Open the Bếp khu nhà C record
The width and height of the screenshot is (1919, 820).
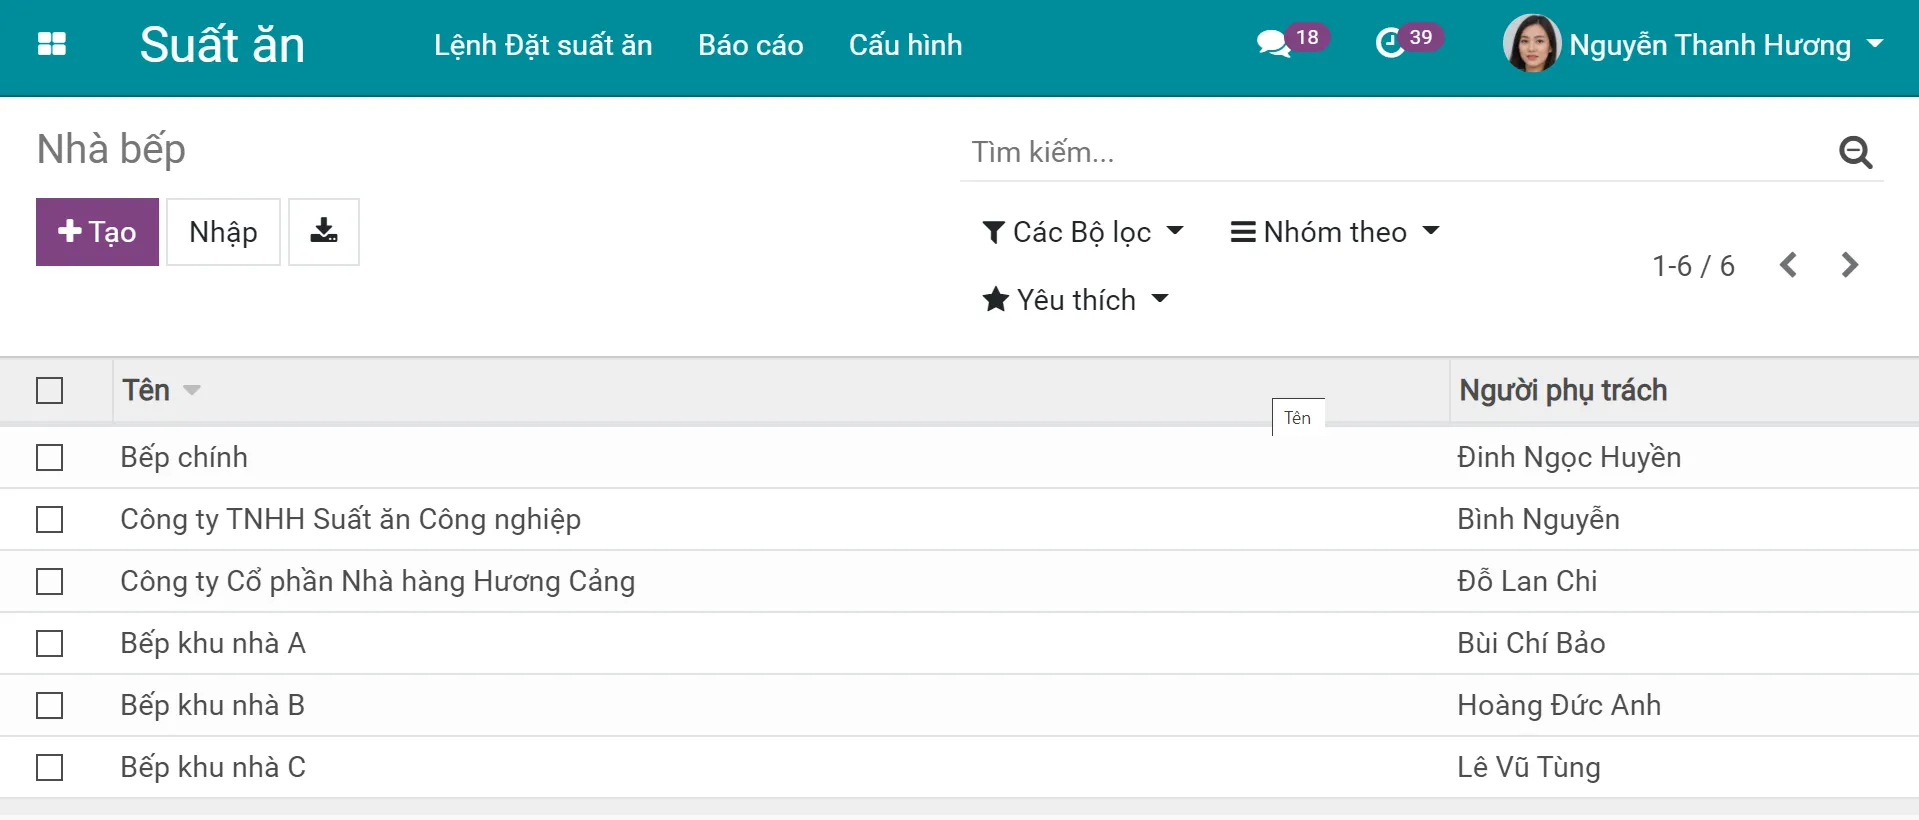point(213,768)
